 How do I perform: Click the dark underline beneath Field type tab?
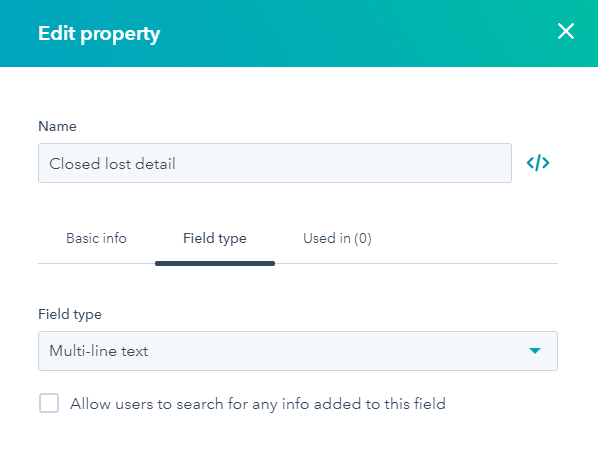coord(215,264)
